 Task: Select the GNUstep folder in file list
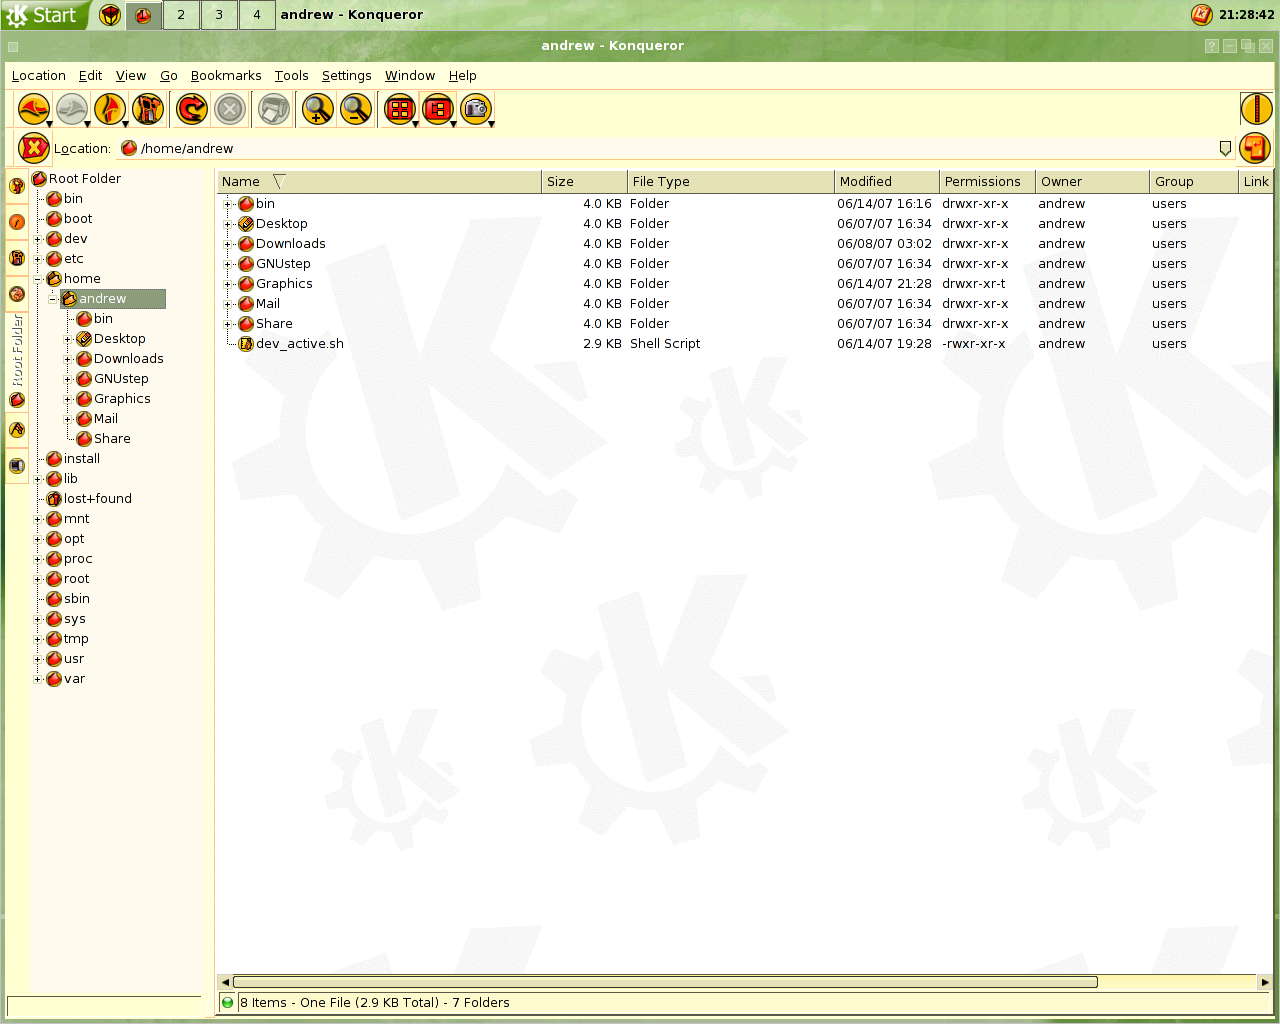point(283,264)
